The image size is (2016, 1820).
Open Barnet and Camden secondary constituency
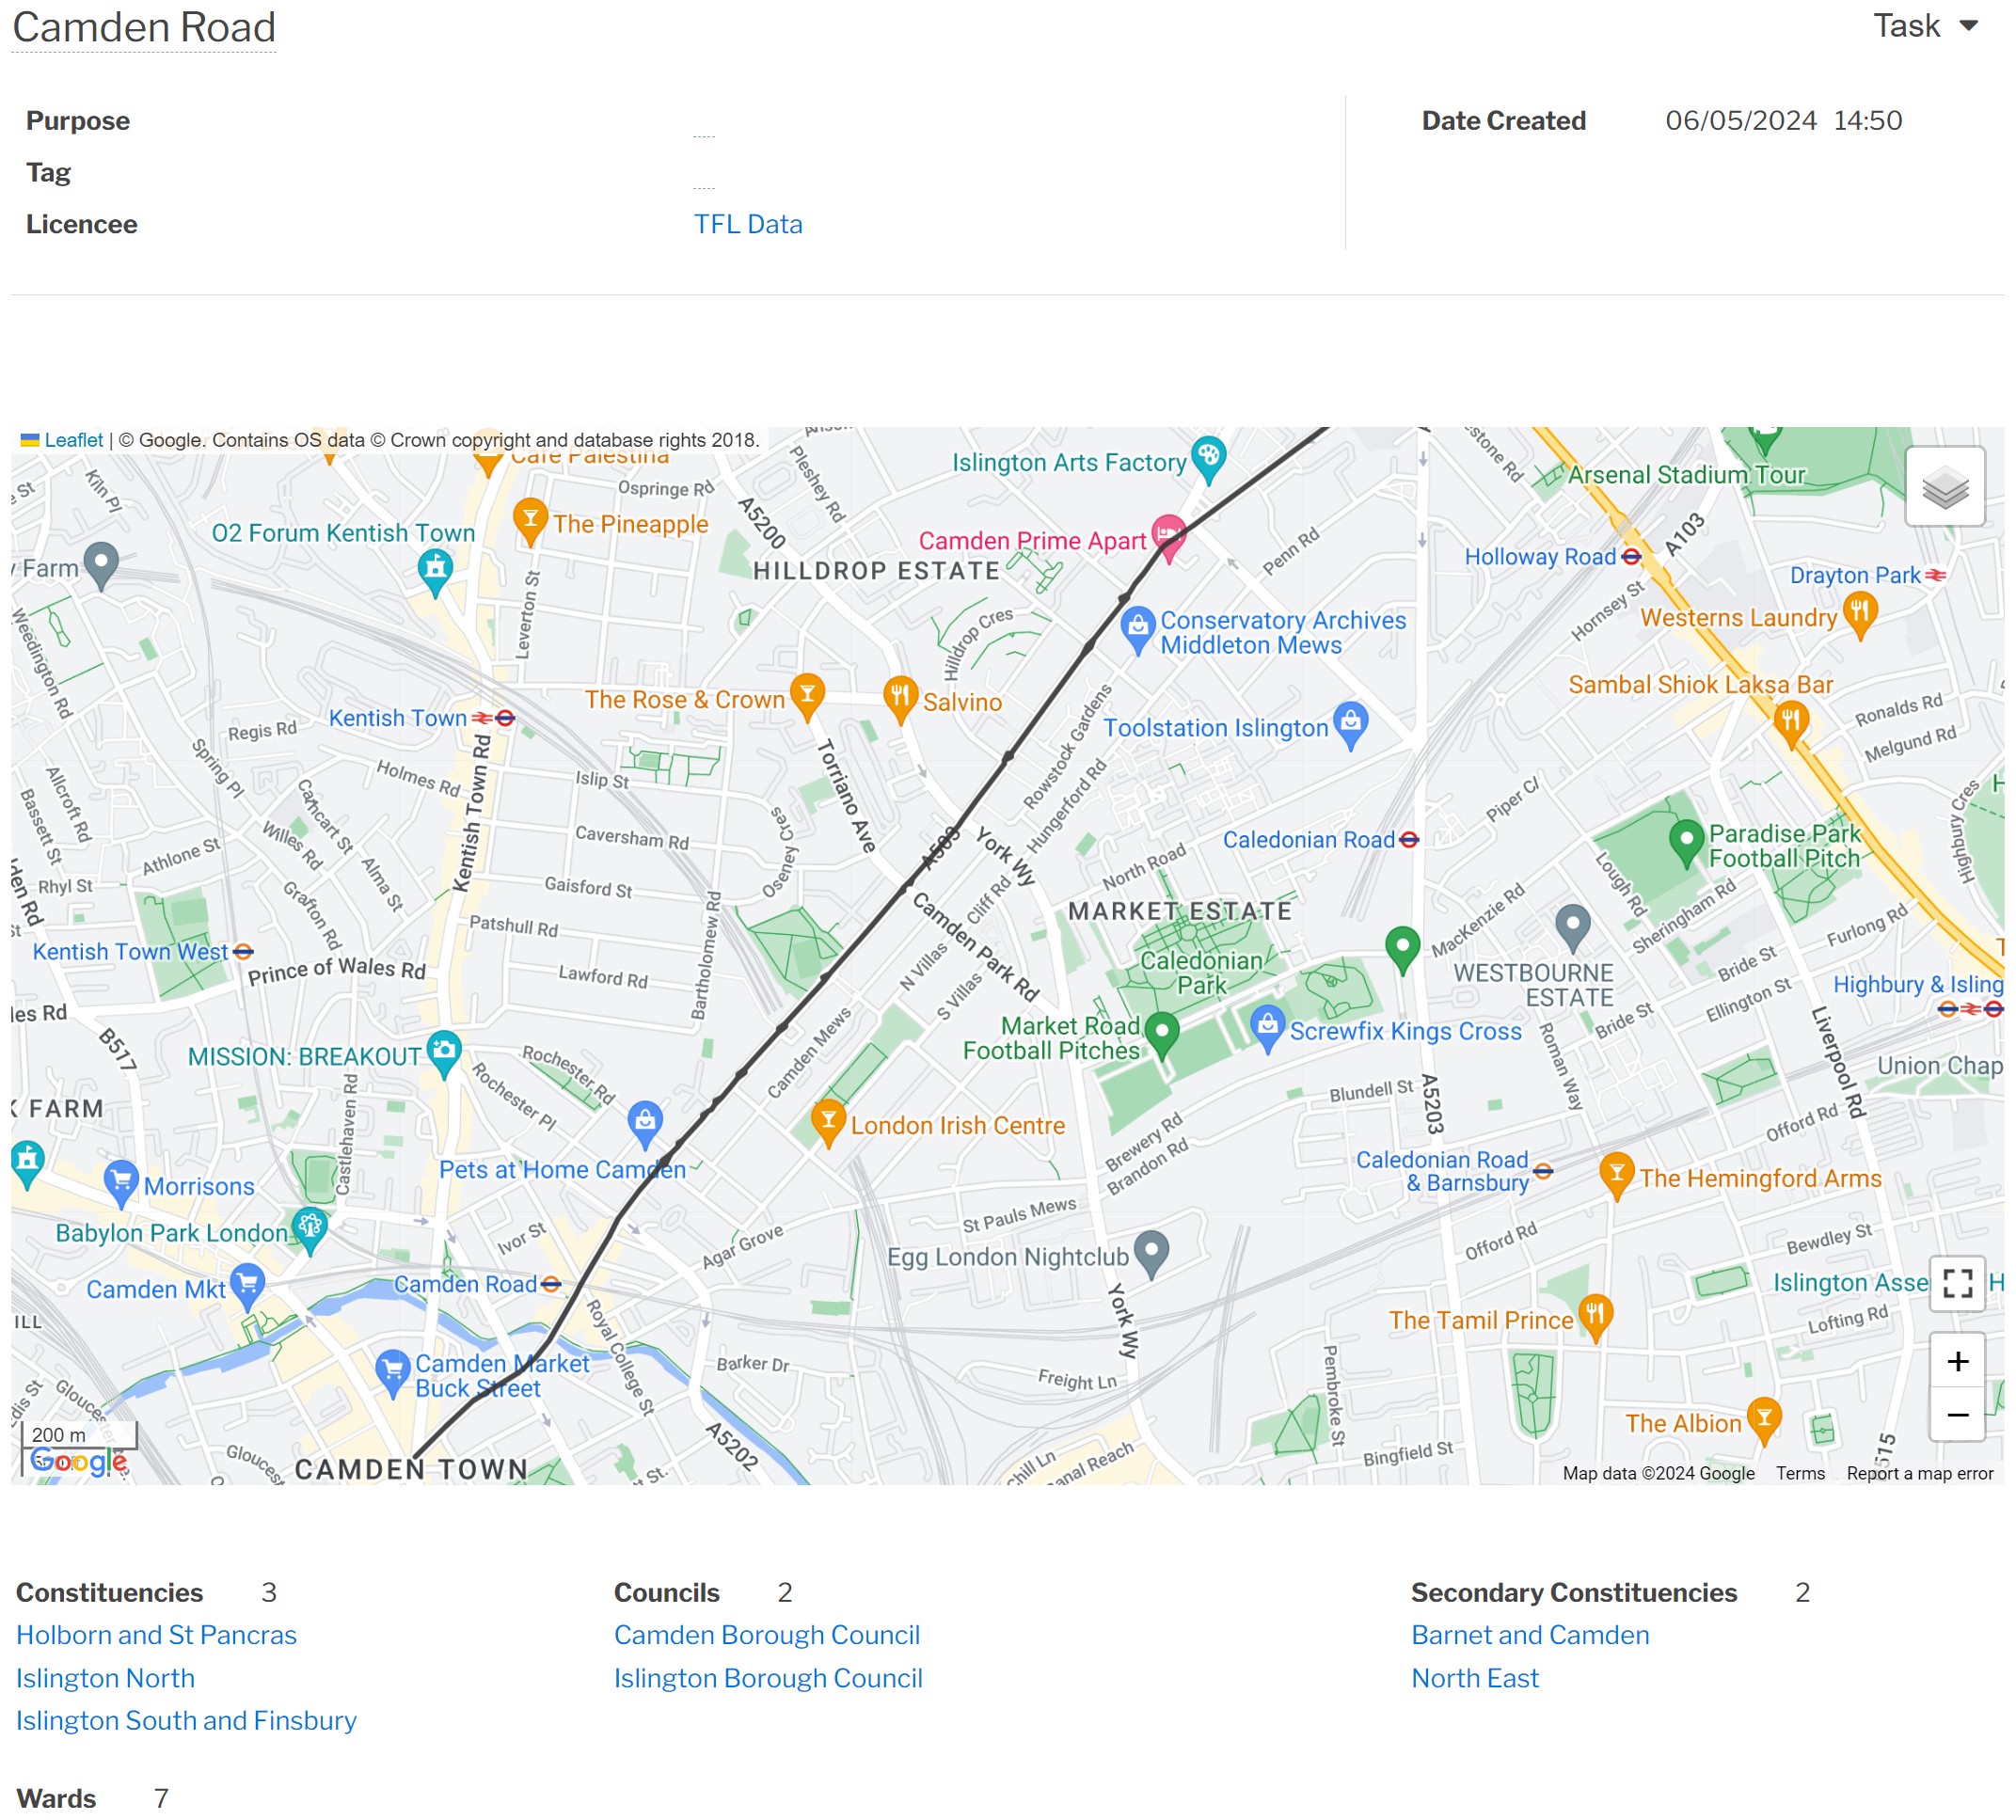coord(1530,1635)
